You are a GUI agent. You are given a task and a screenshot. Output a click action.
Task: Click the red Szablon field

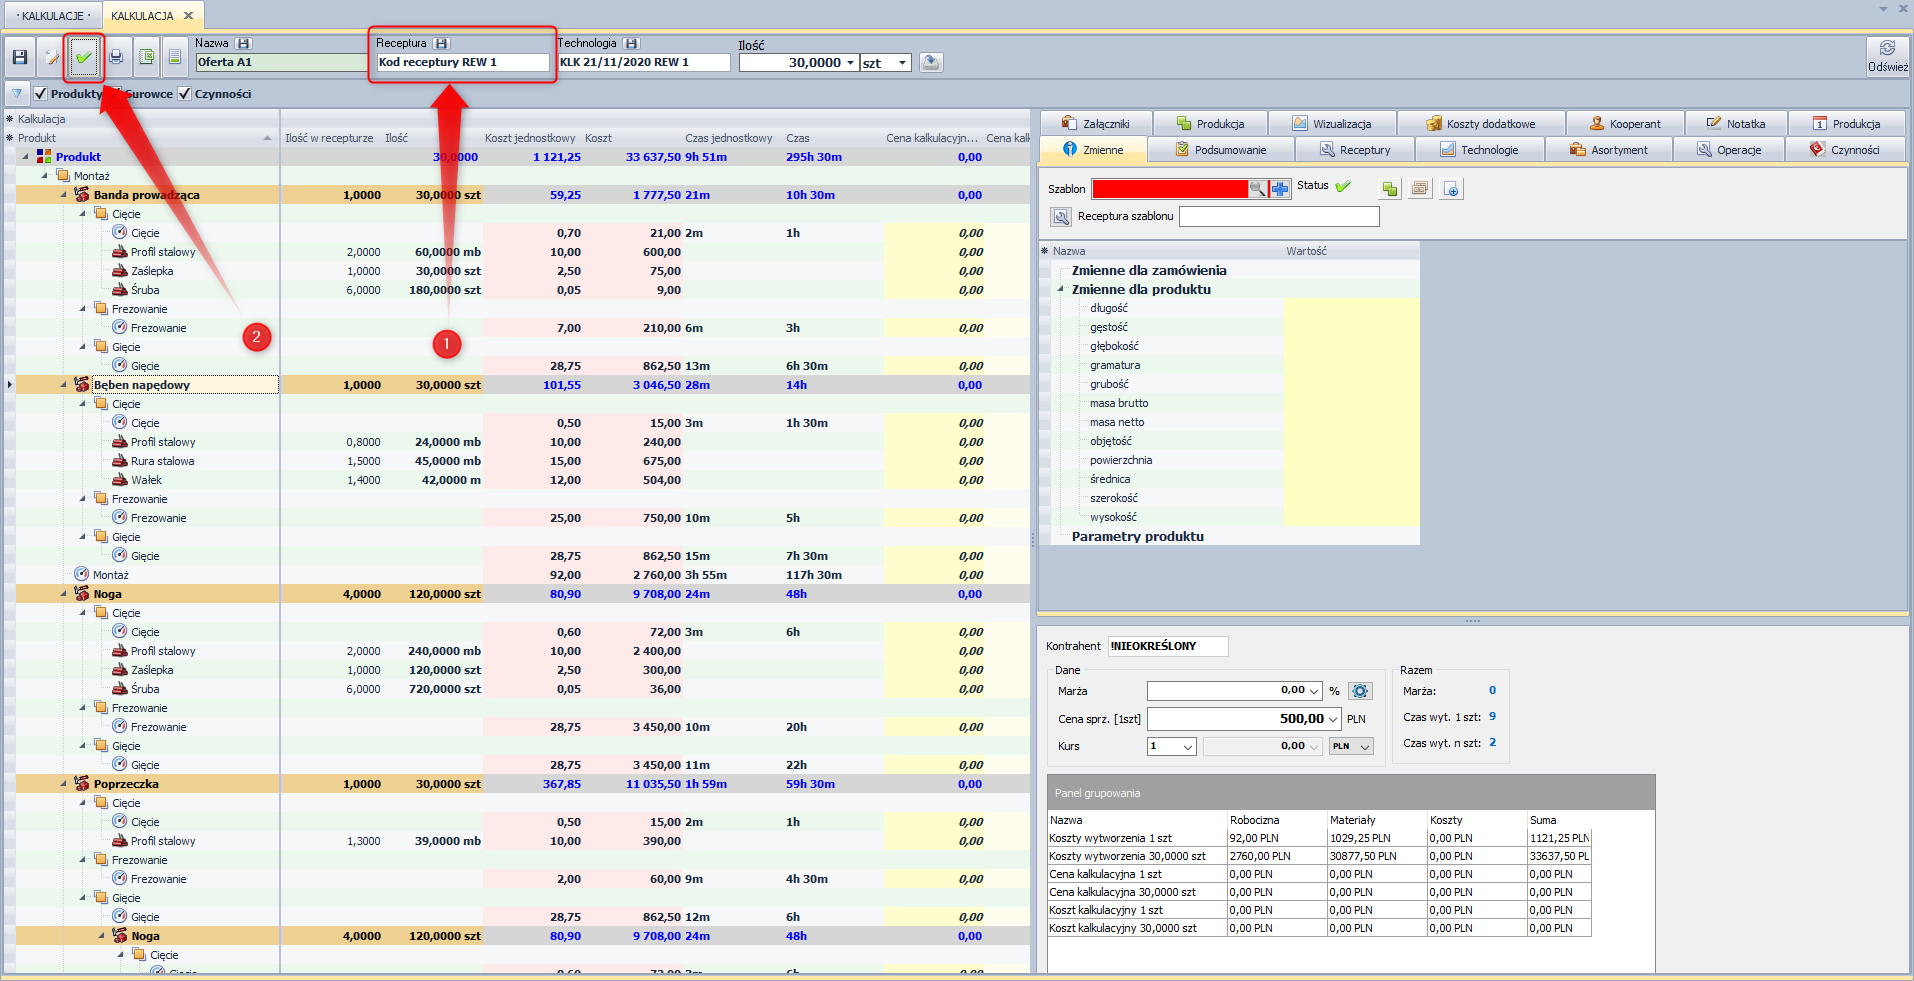click(x=1169, y=189)
